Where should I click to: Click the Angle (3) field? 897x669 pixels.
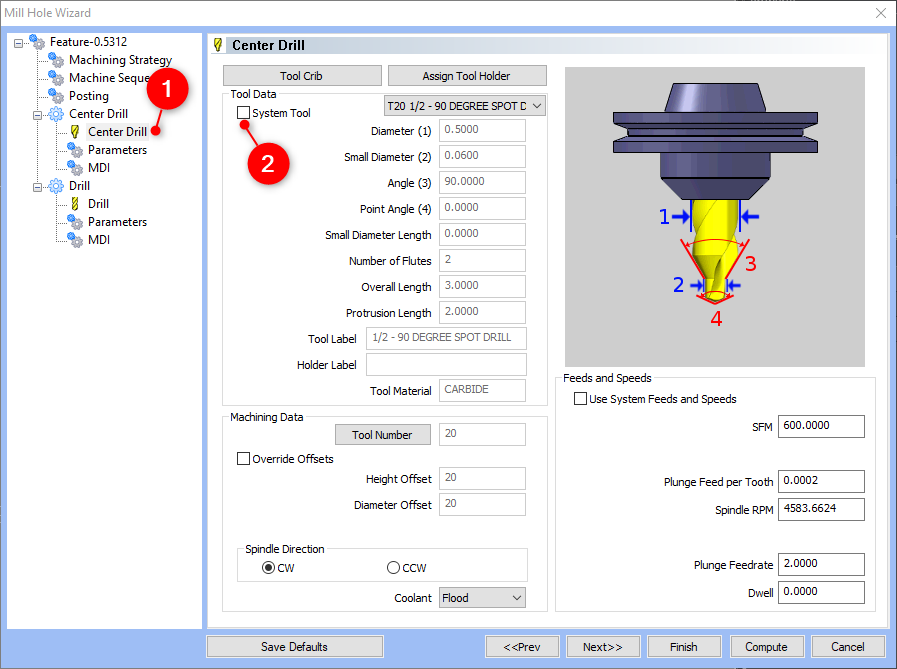[x=482, y=182]
